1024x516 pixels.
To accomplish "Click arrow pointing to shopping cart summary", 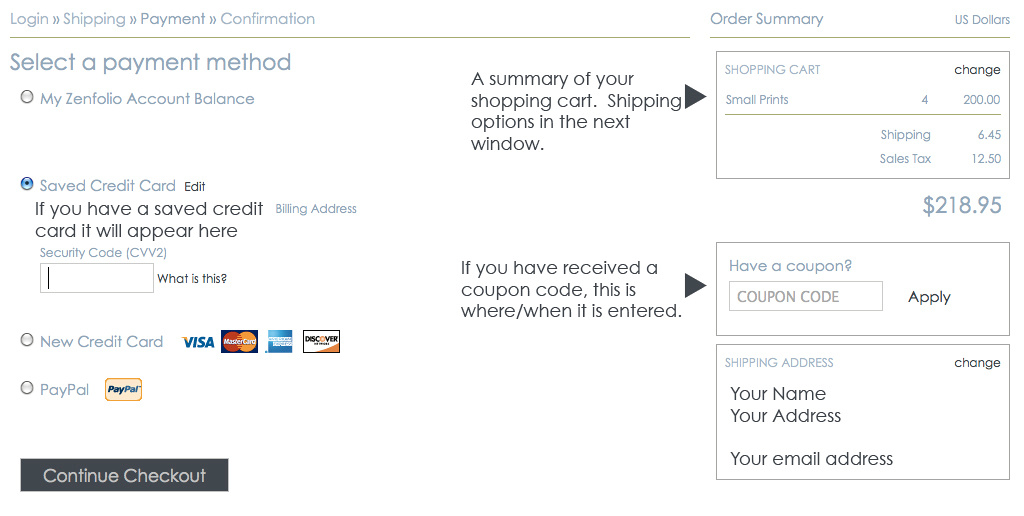I will click(x=696, y=96).
